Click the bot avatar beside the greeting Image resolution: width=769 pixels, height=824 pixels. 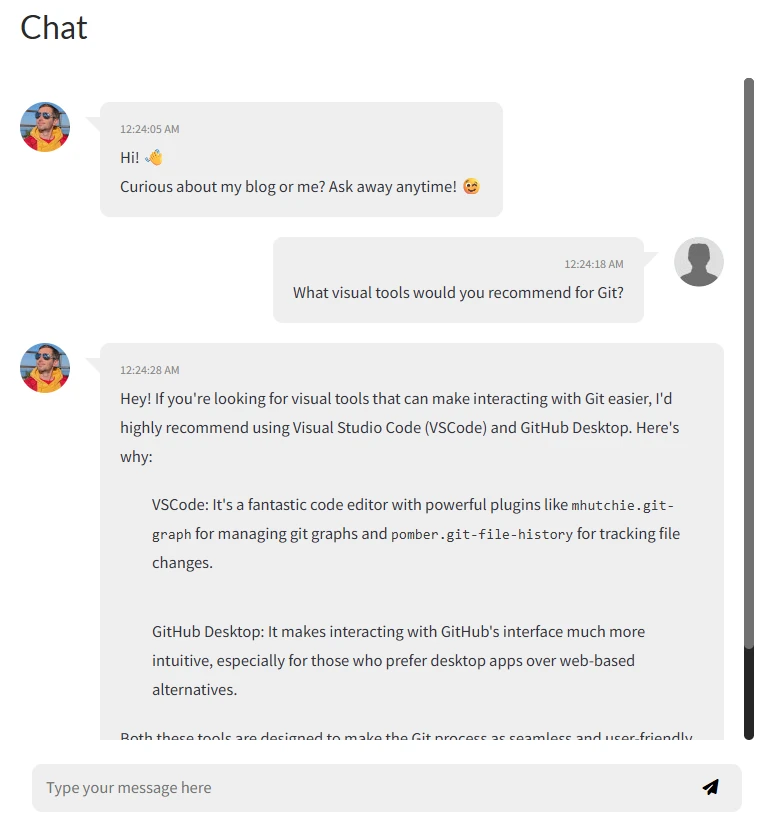(x=45, y=127)
